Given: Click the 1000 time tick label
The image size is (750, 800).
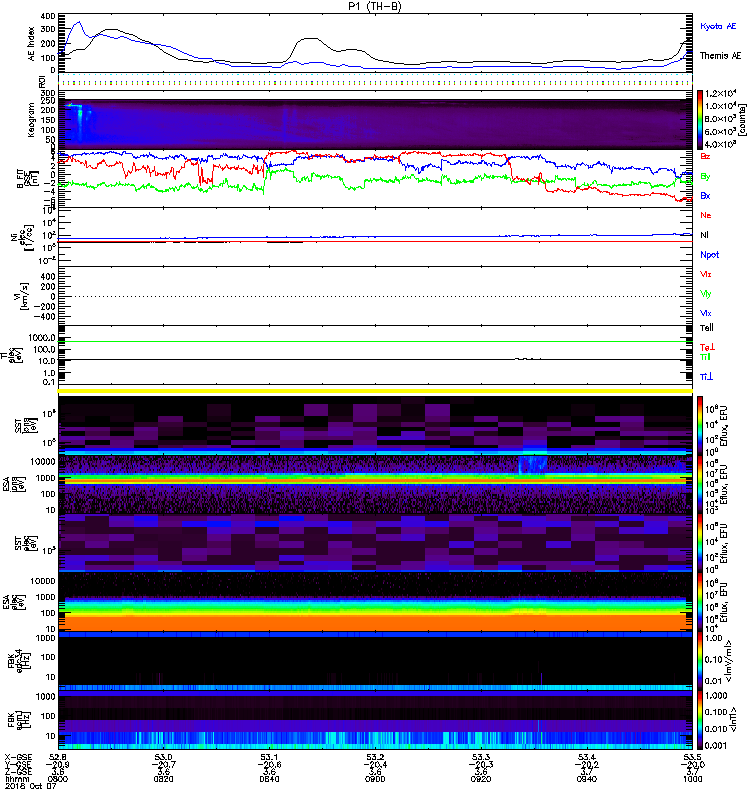Looking at the screenshot, I should point(692,779).
